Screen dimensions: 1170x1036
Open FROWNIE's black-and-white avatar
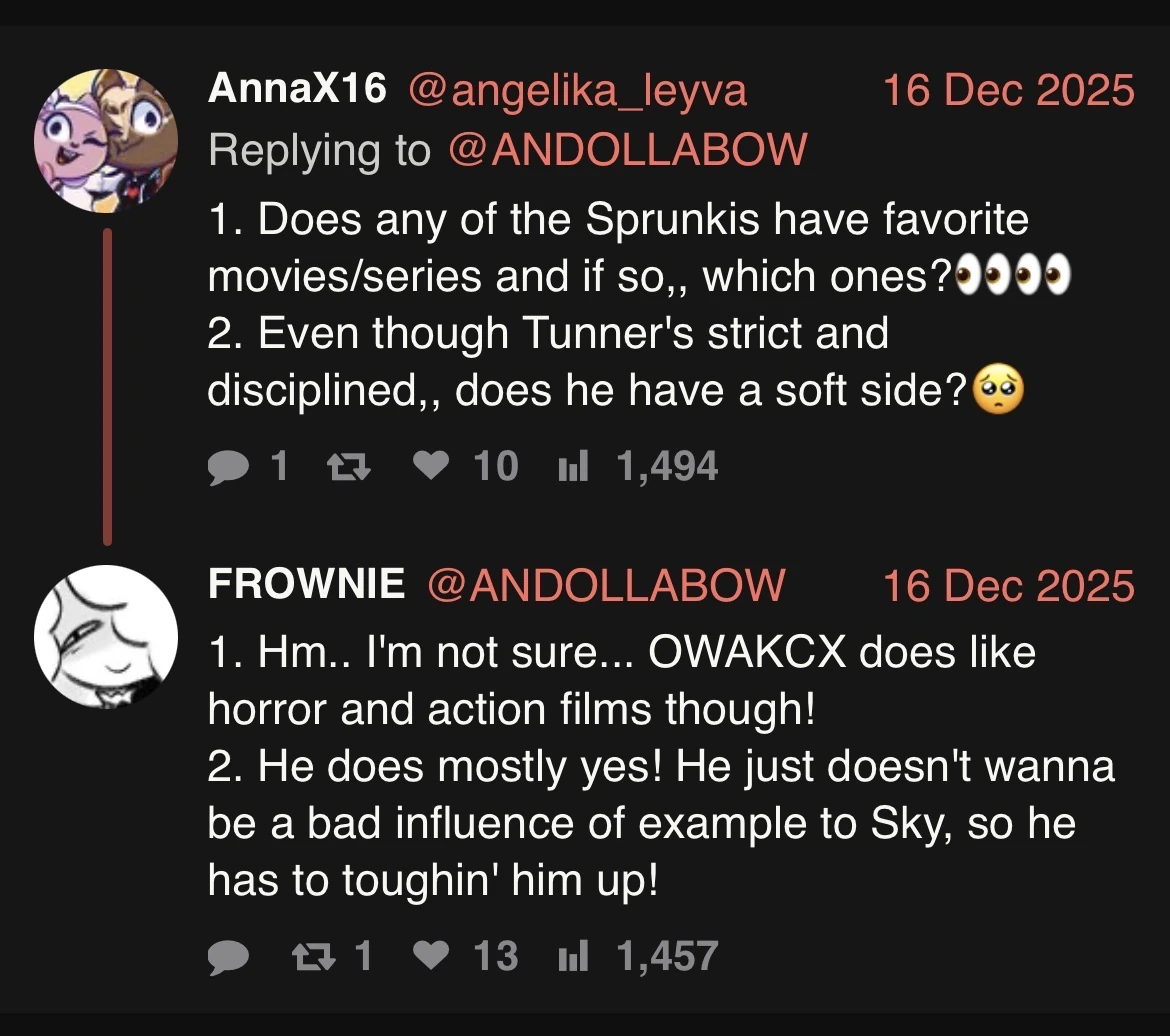point(106,636)
